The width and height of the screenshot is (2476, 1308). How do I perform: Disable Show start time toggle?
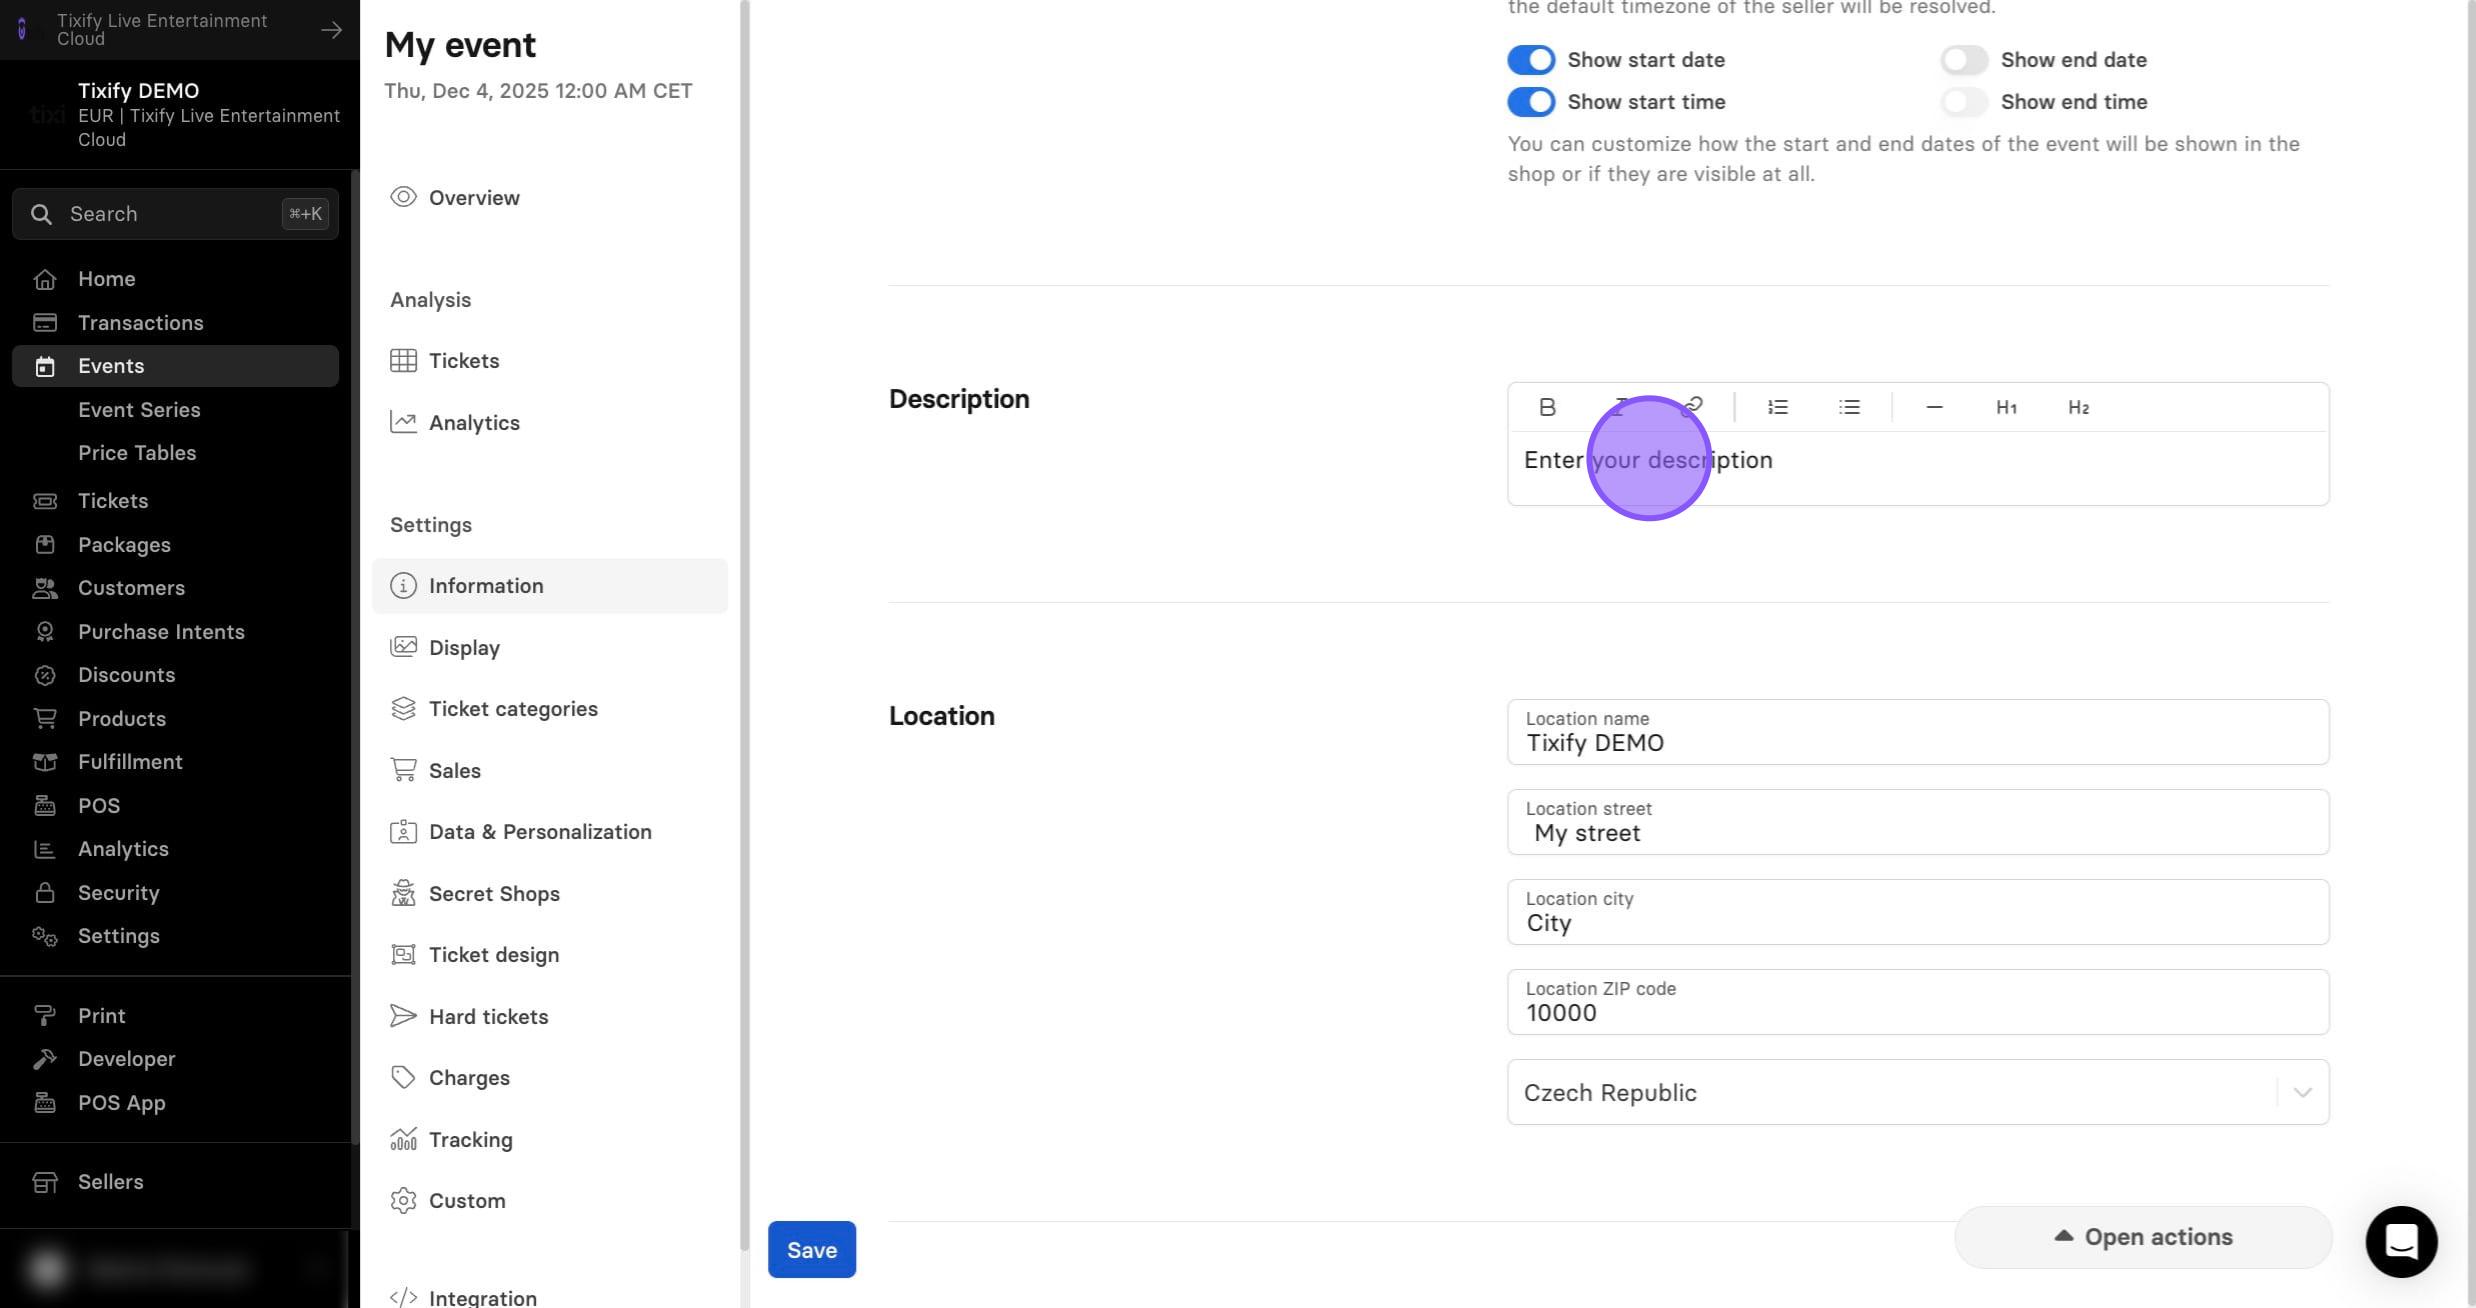(1531, 102)
